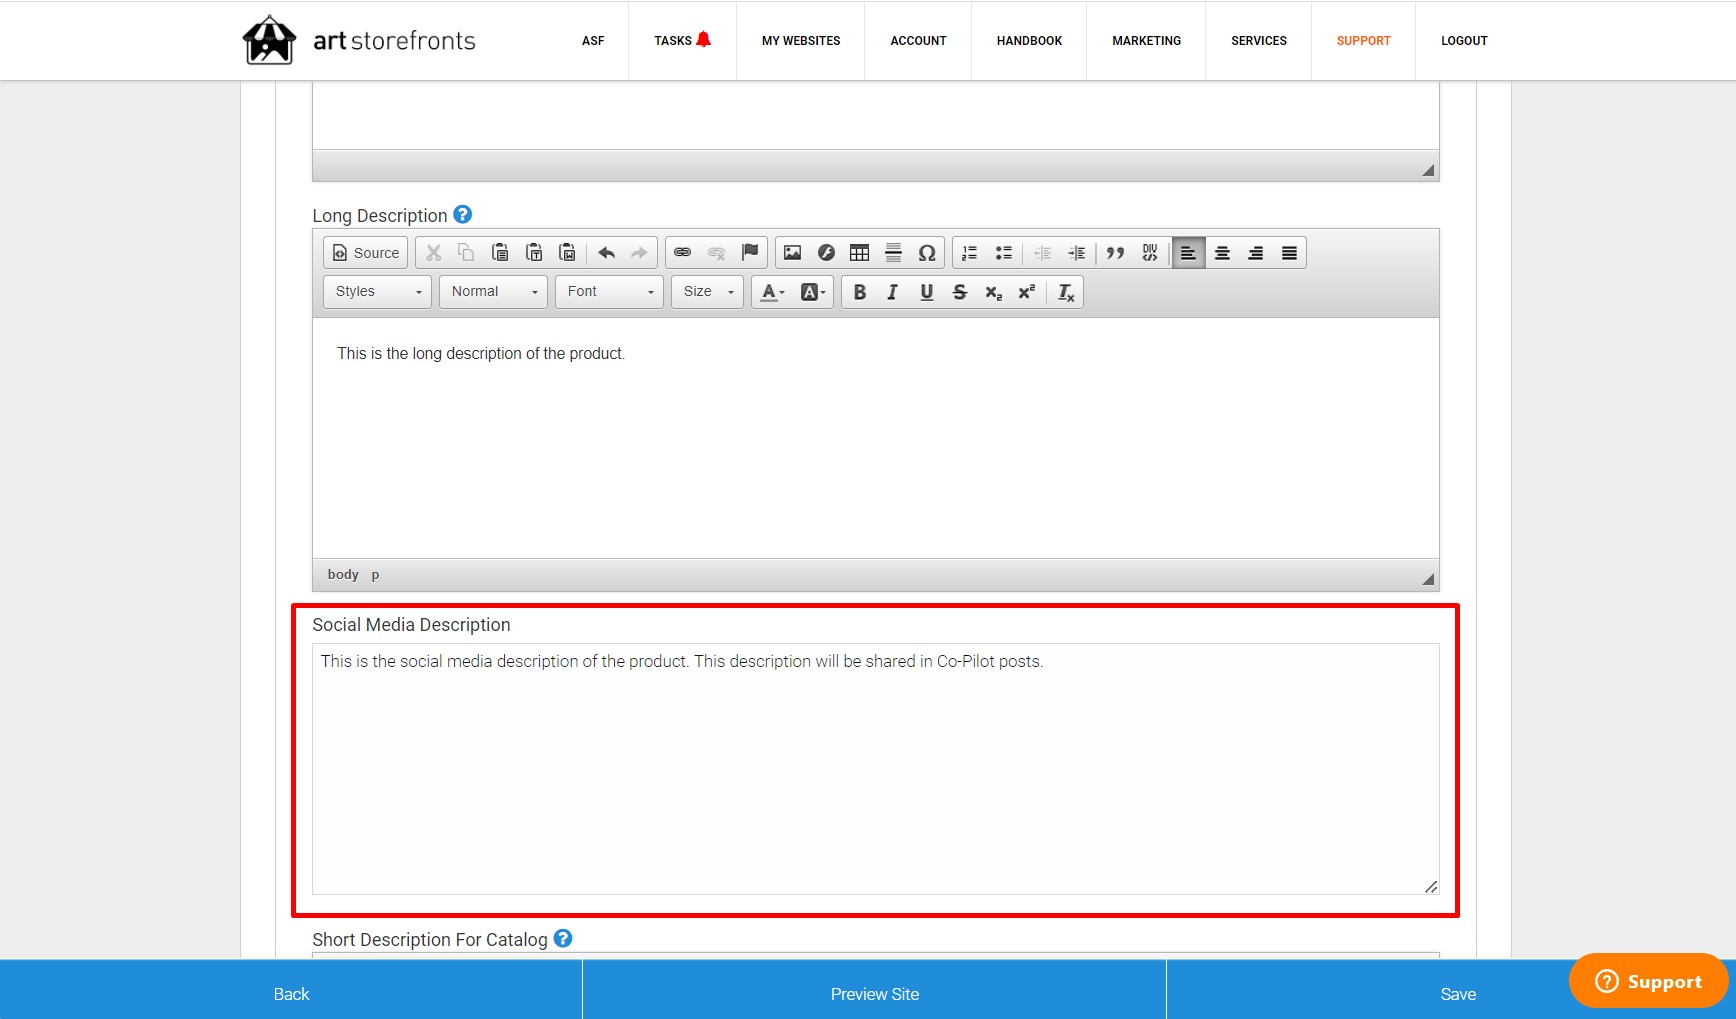Select align left icon
Viewport: 1736px width, 1019px height.
coord(1188,253)
